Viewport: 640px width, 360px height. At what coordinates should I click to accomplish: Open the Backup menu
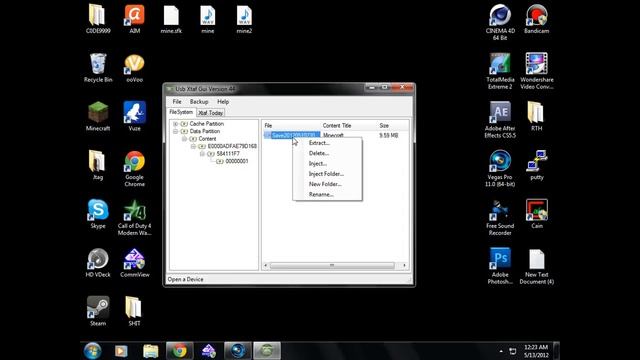[199, 102]
